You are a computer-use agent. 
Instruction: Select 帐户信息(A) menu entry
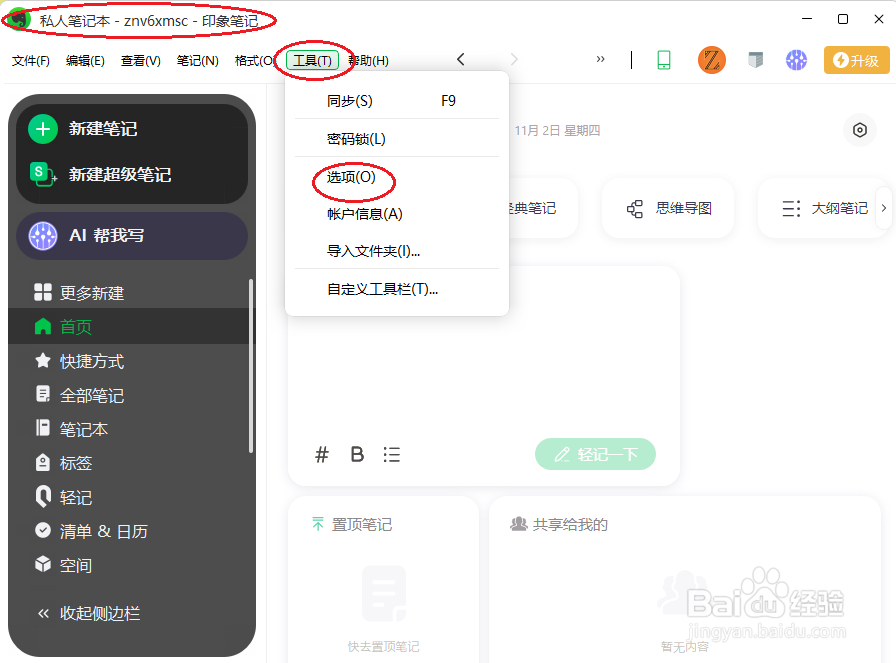coord(397,214)
